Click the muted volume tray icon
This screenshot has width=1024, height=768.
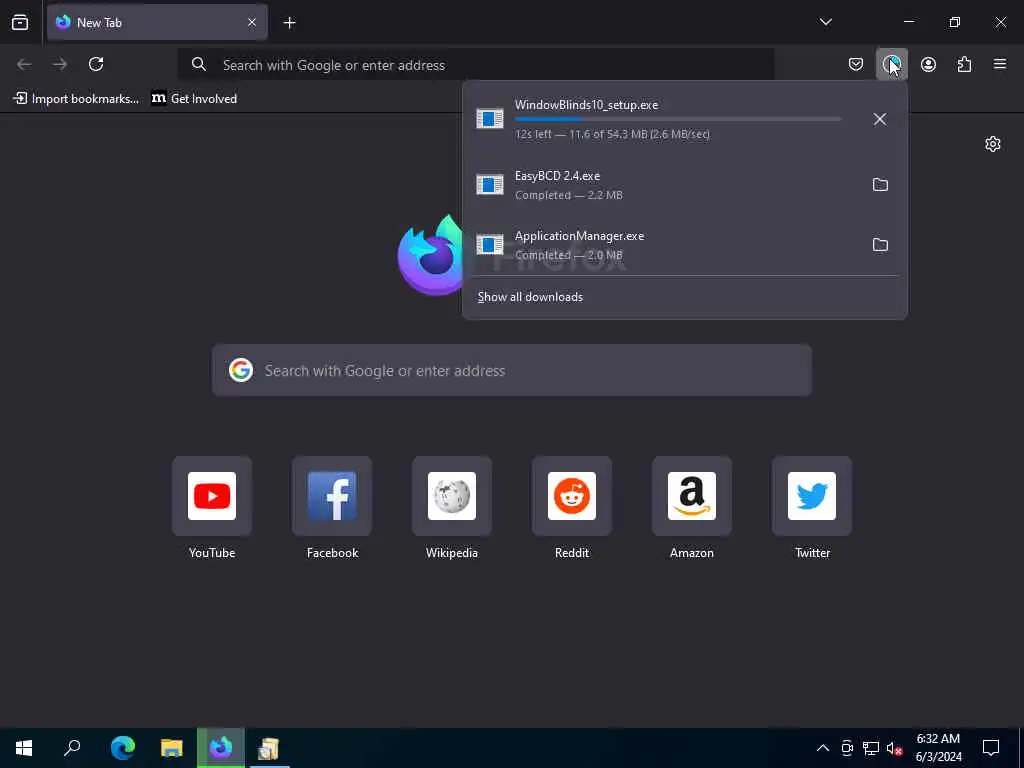click(894, 748)
